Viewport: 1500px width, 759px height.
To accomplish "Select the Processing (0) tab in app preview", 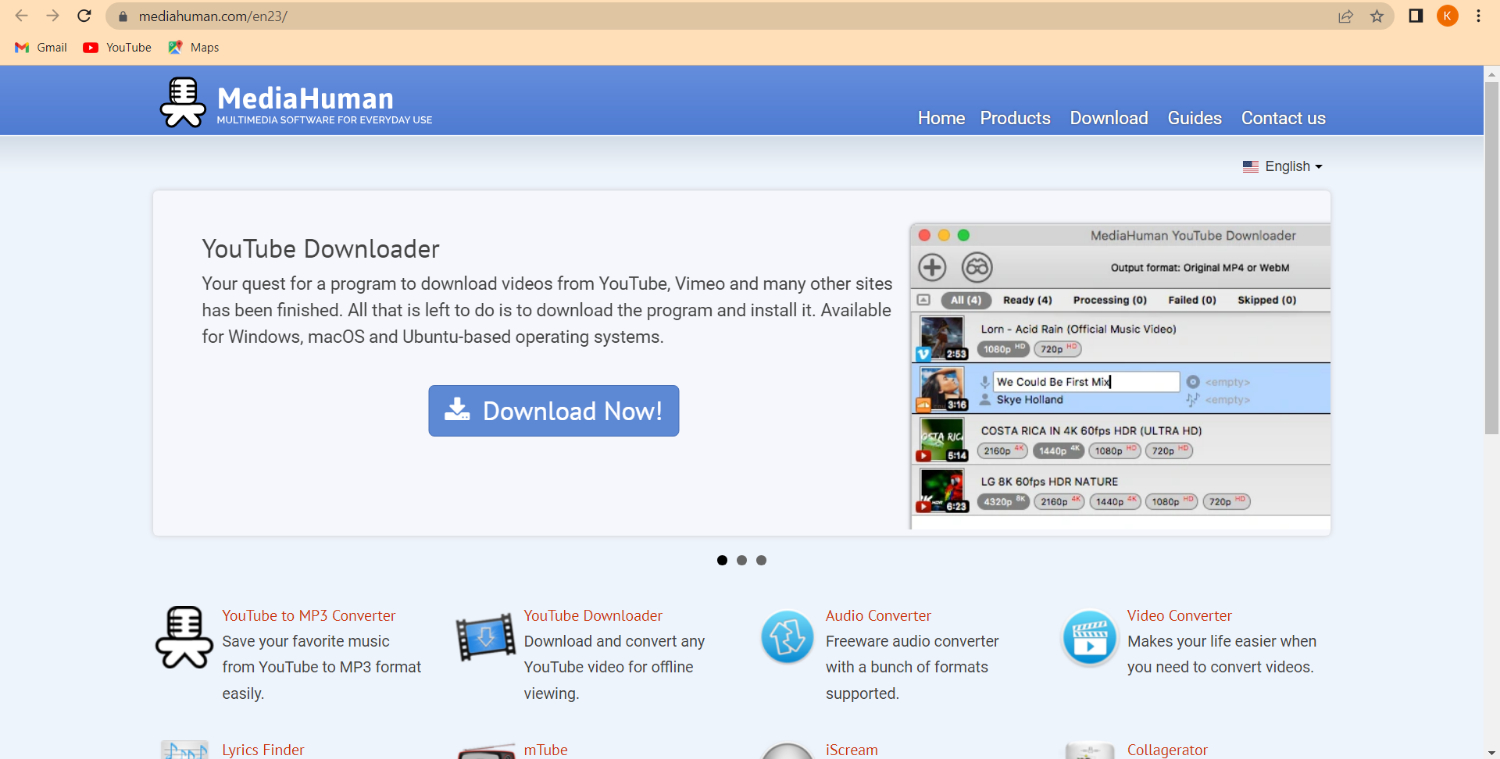I will [1109, 300].
